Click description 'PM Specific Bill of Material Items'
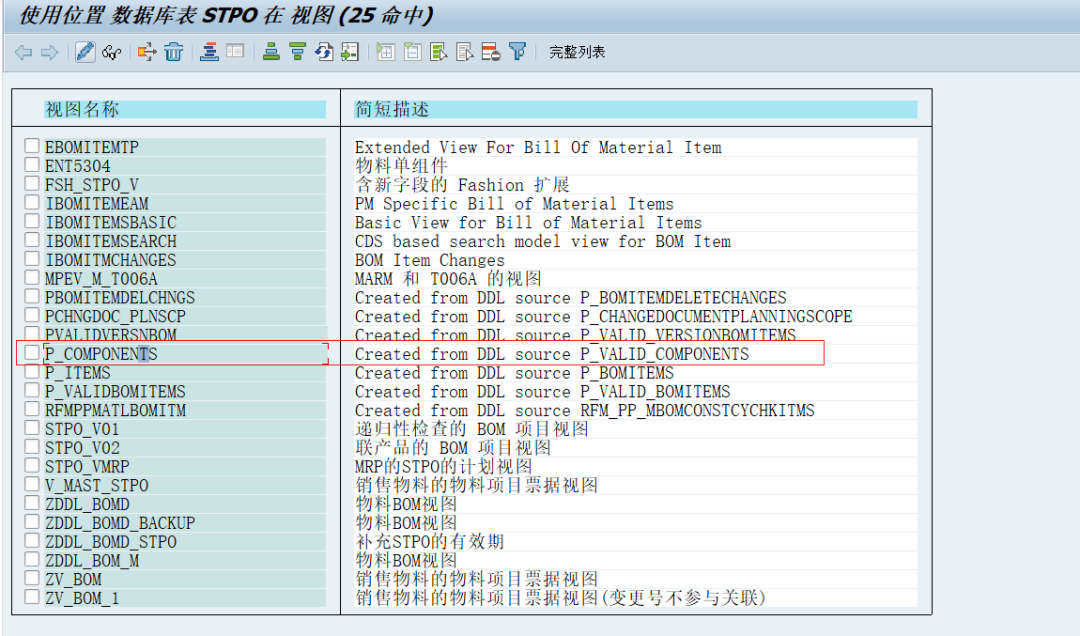 click(515, 204)
